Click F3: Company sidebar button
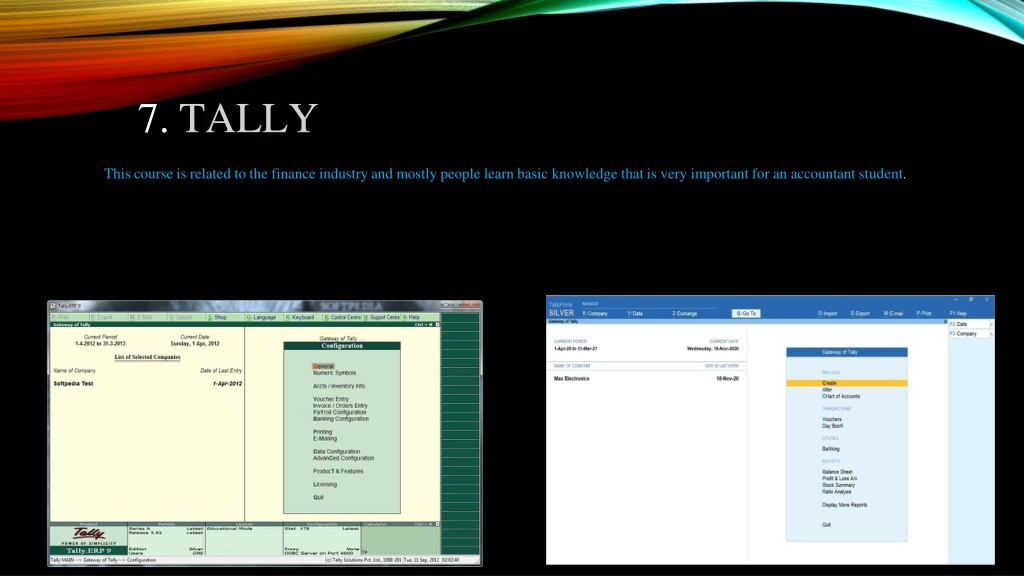 [x=970, y=334]
